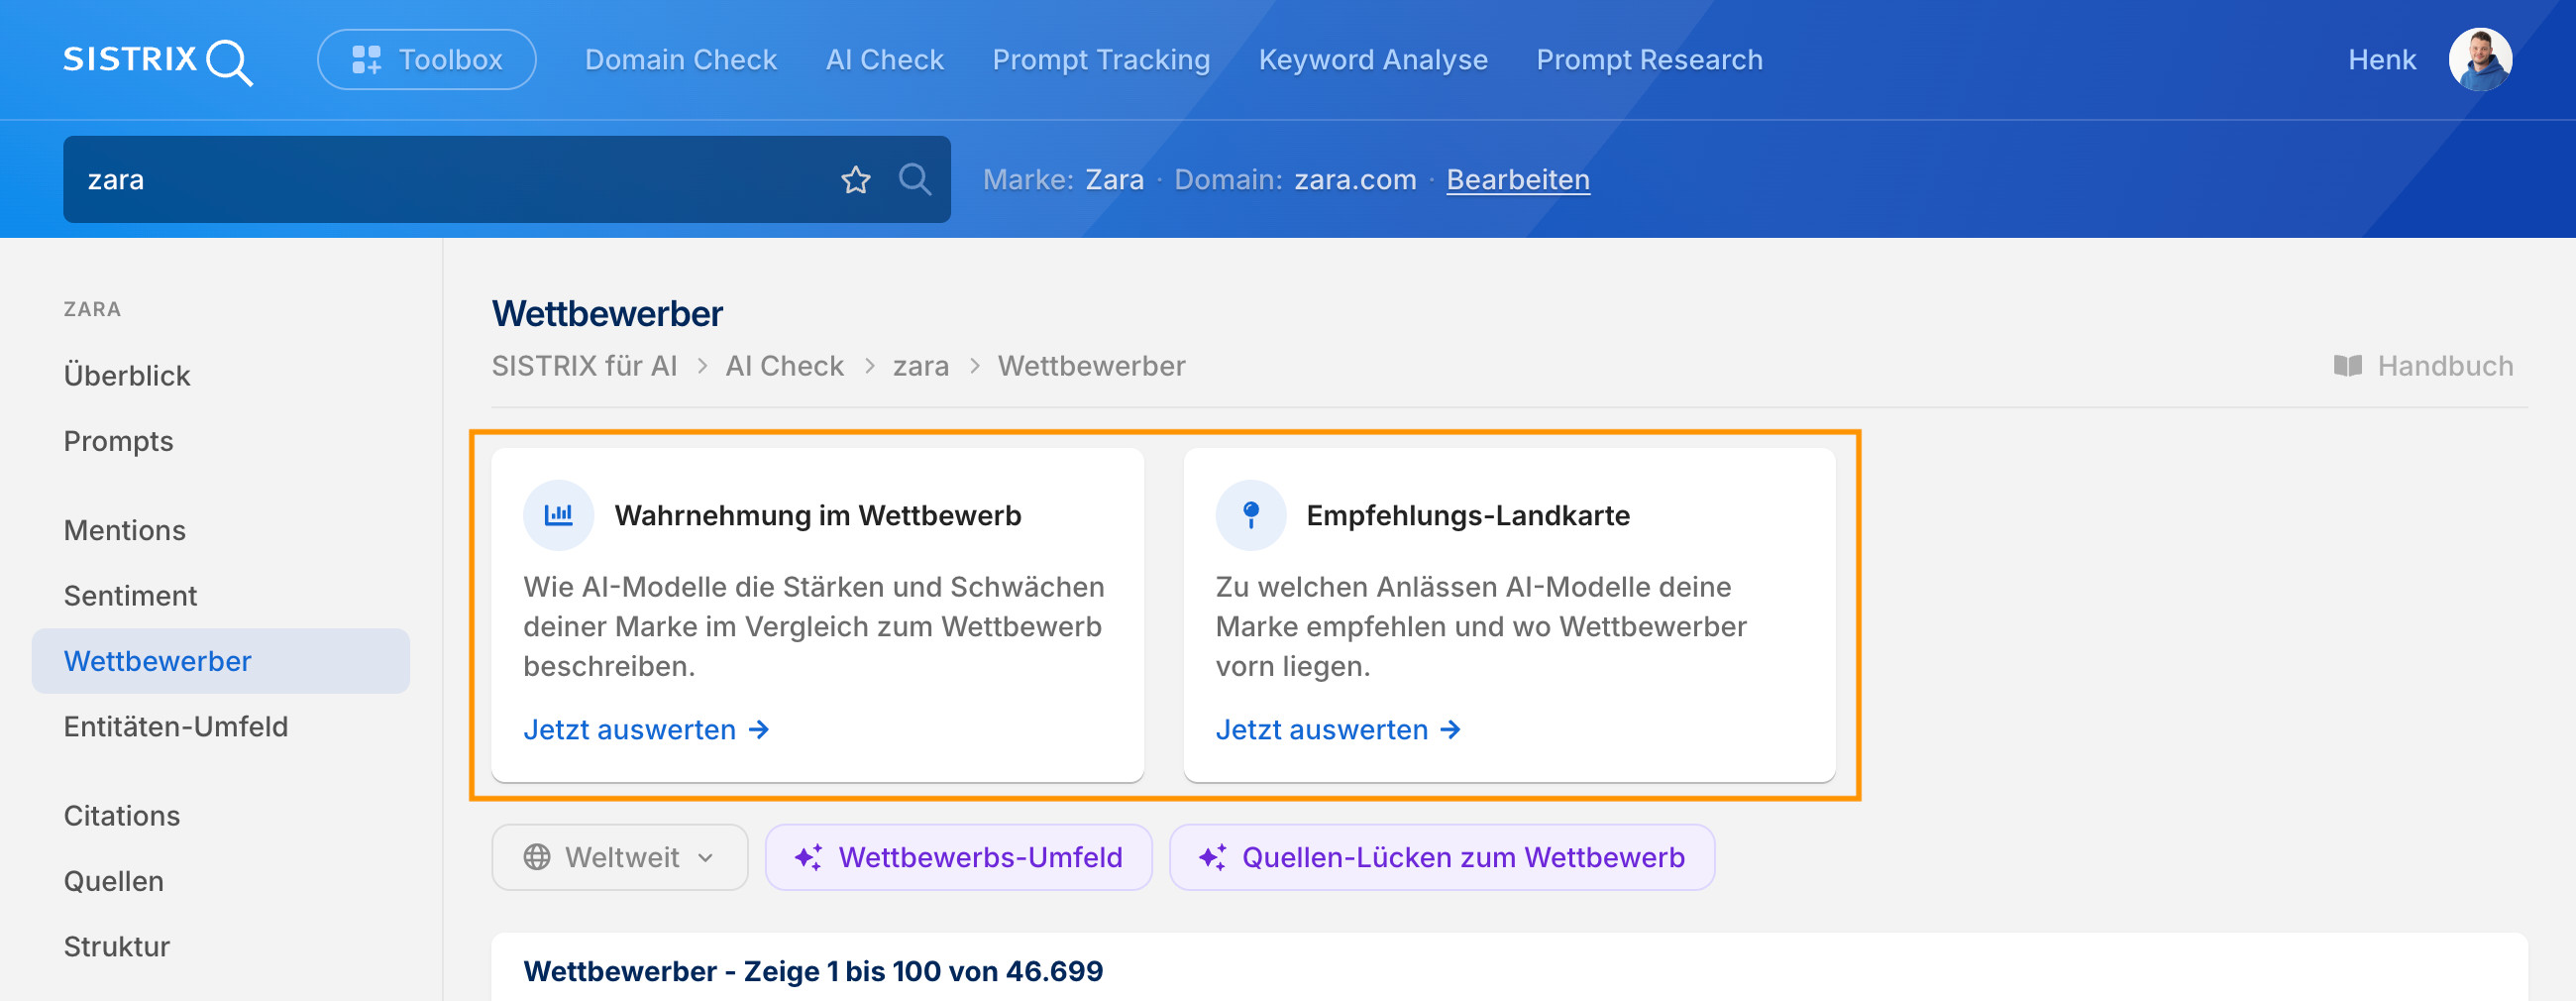
Task: Click the sparkle icon on Wettbewerbs-Umfeld button
Action: pyautogui.click(x=808, y=857)
